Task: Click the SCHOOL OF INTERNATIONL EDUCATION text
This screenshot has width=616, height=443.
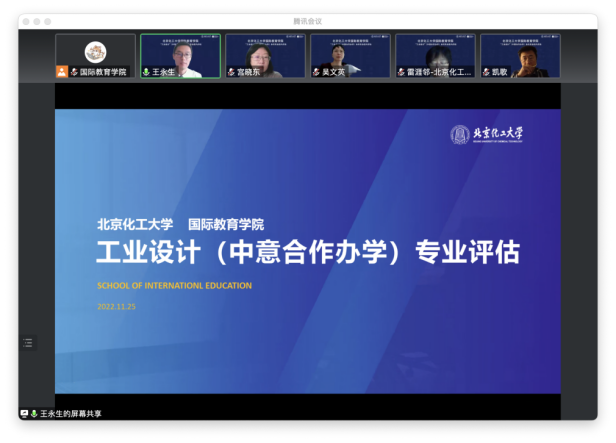Action: (174, 286)
